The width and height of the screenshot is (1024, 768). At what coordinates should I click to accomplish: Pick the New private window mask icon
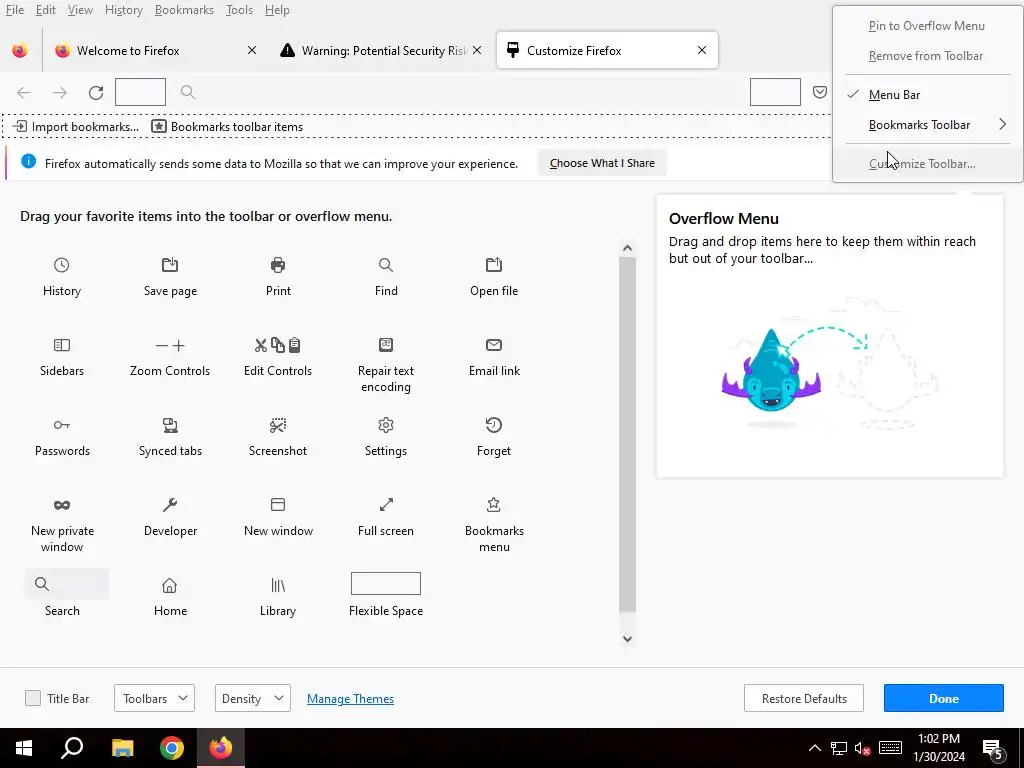(x=61, y=505)
